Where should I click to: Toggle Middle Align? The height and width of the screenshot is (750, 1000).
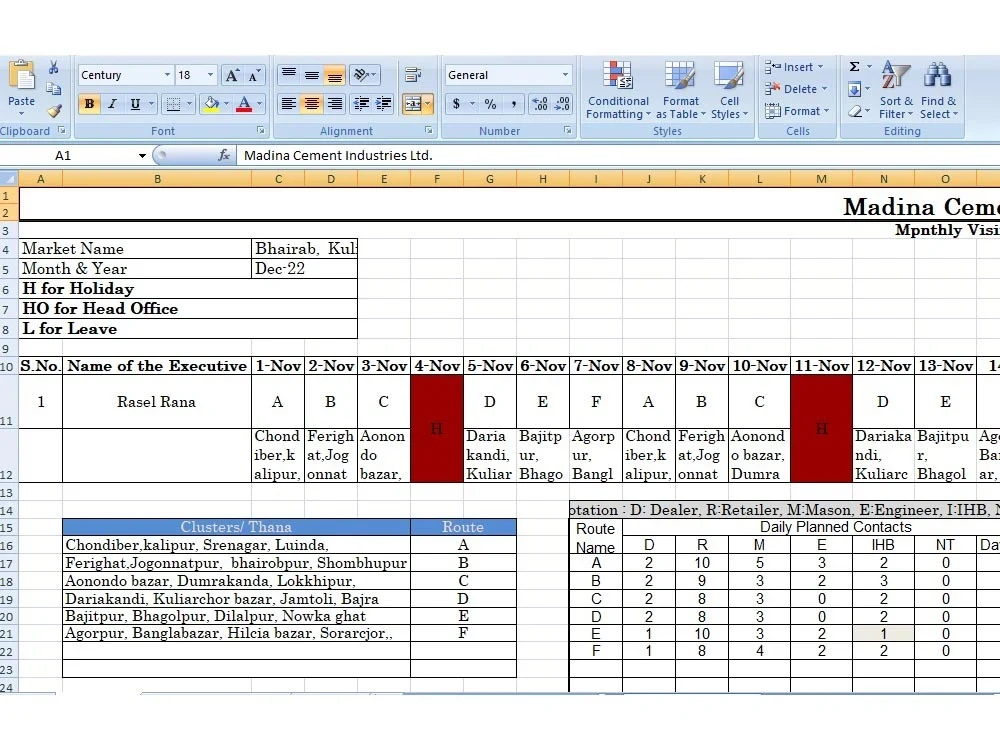point(312,75)
